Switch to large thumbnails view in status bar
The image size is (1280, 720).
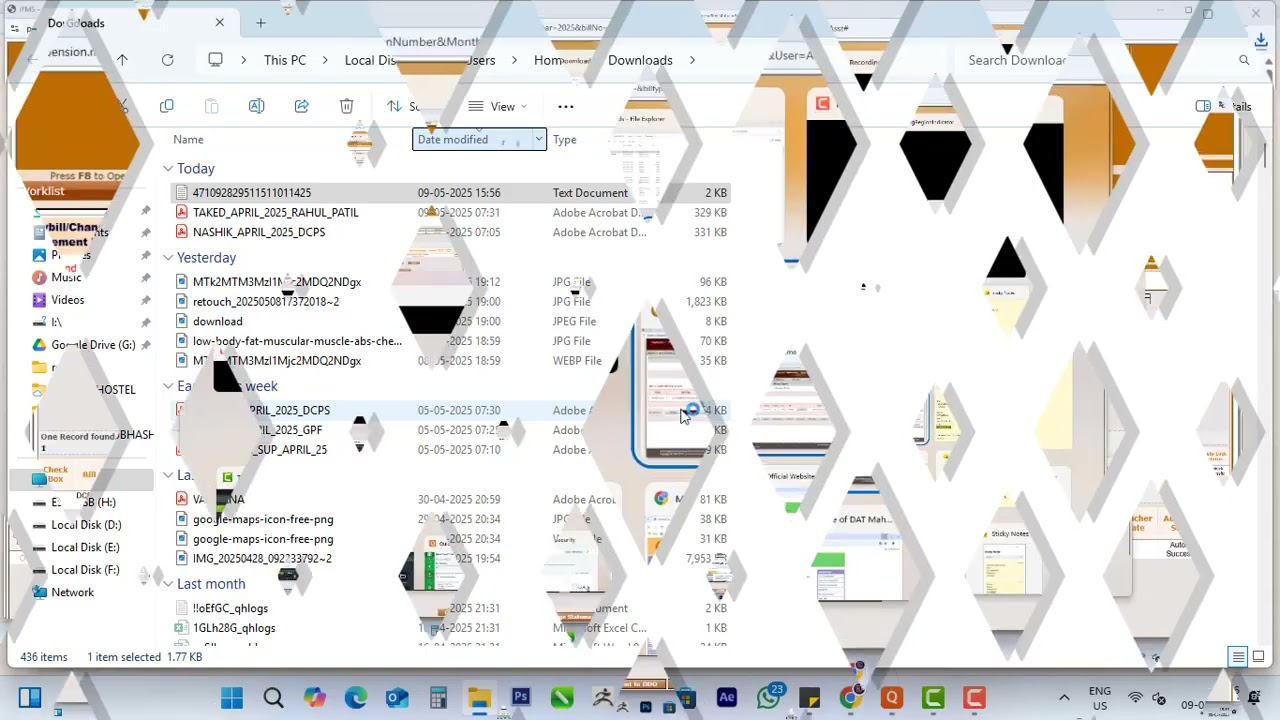click(x=1259, y=657)
